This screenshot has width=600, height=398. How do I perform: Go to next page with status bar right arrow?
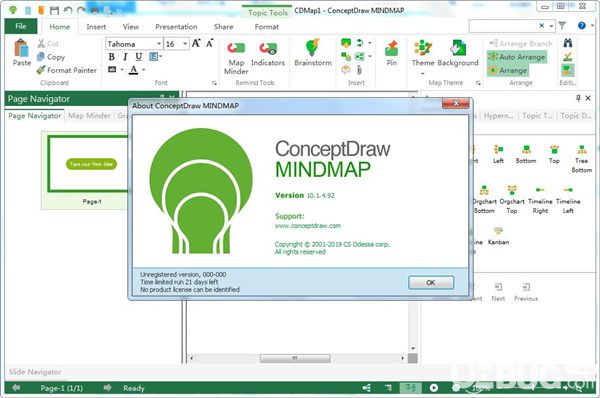(108, 388)
